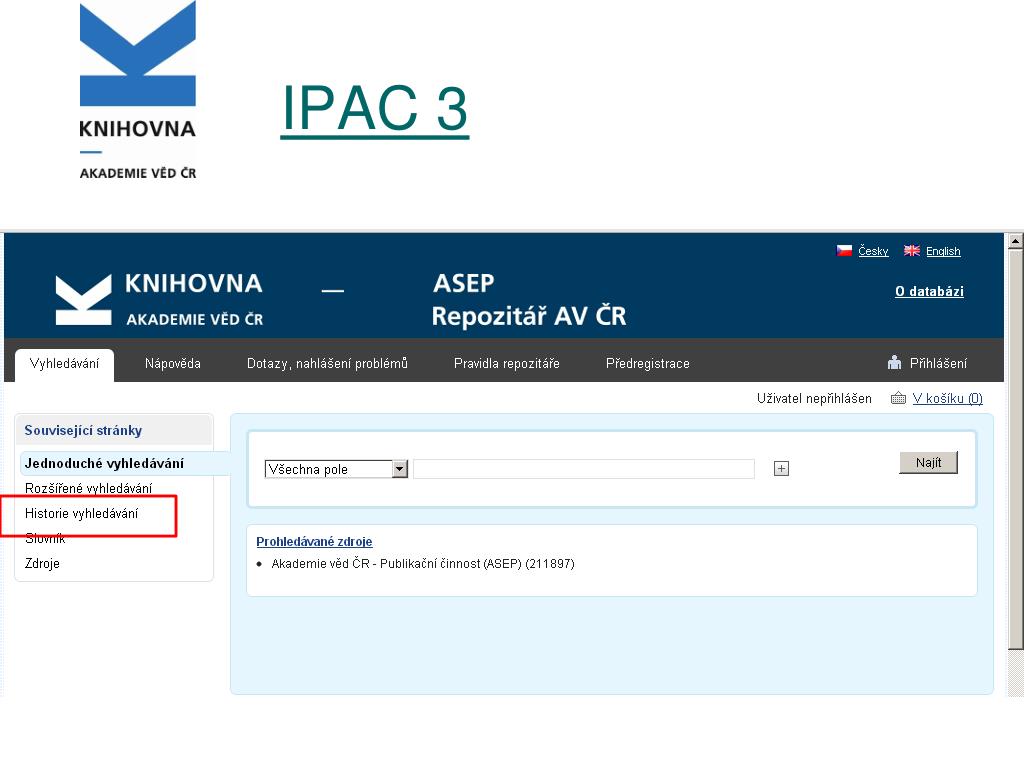Click the ASEP Repozitář AV ČR title

[x=529, y=300]
